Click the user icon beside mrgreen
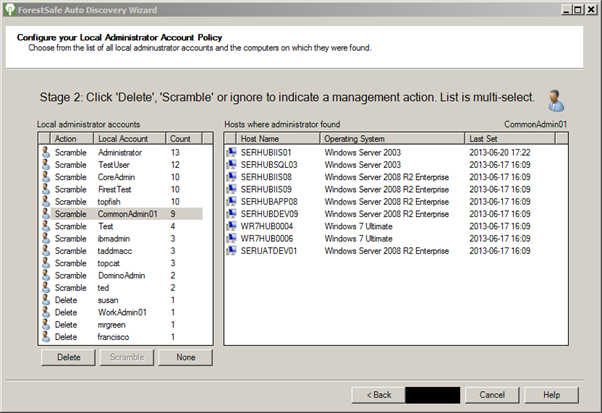Viewport: 602px width, 413px height. coord(46,324)
